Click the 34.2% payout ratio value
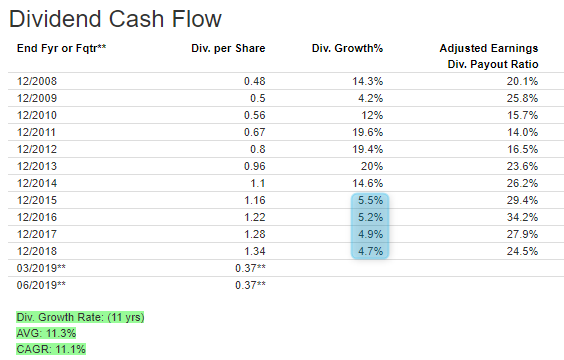Screen dimensions: 564x360 click(522, 217)
